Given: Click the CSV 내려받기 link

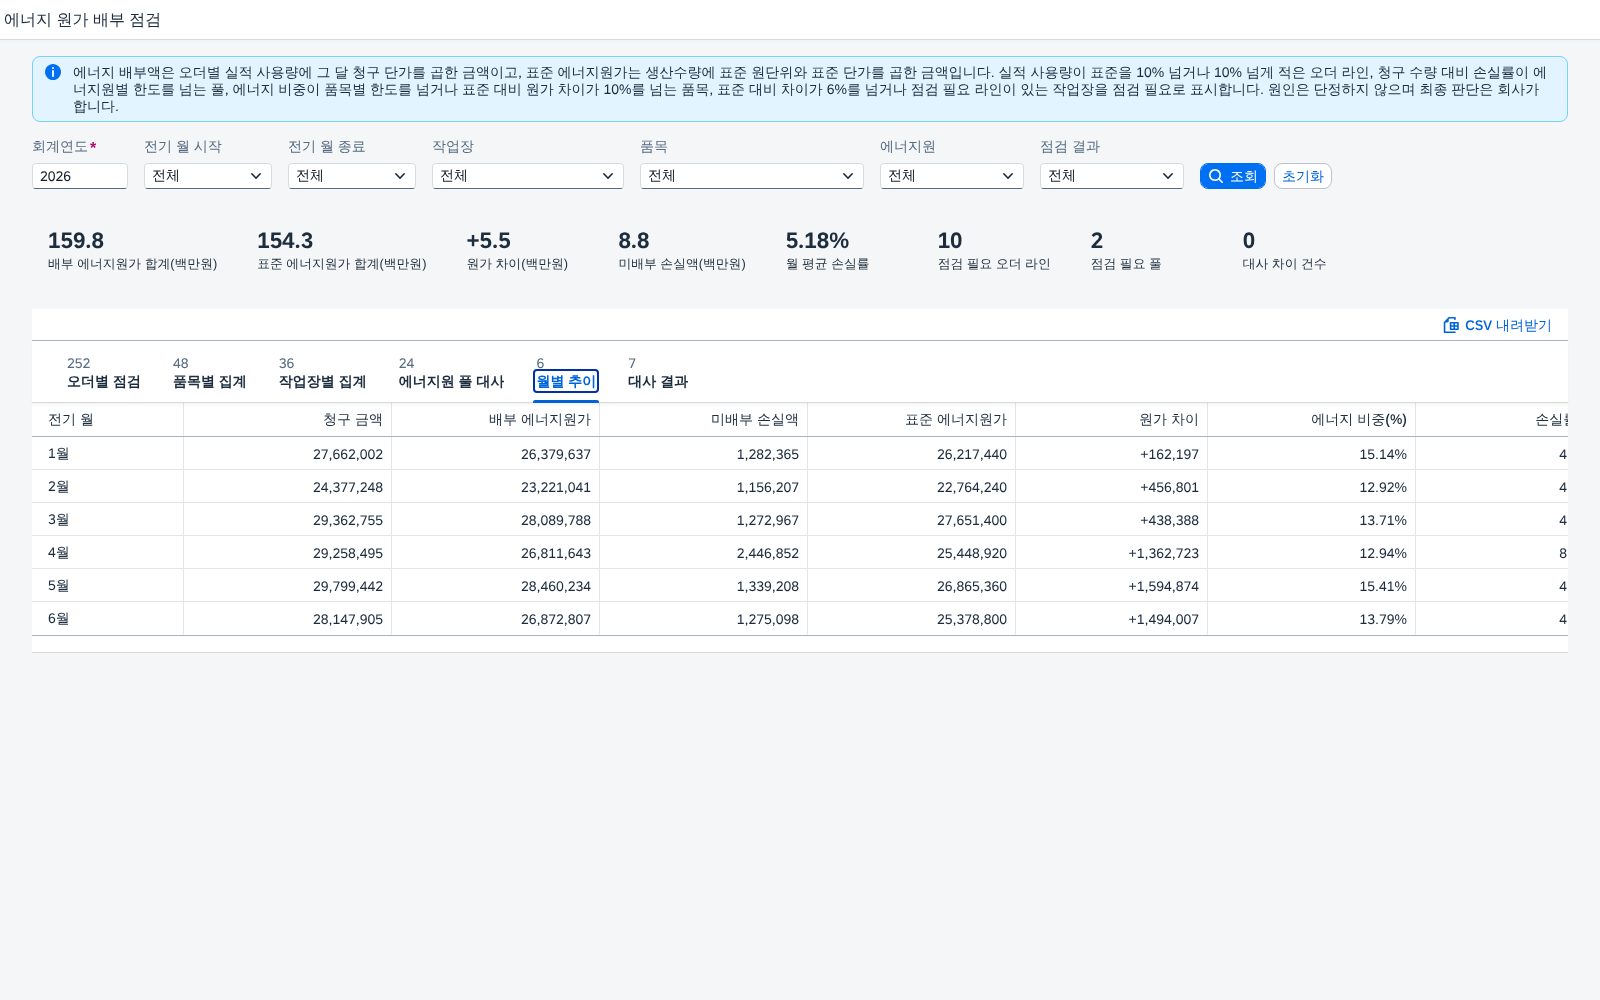Looking at the screenshot, I should [x=1497, y=325].
